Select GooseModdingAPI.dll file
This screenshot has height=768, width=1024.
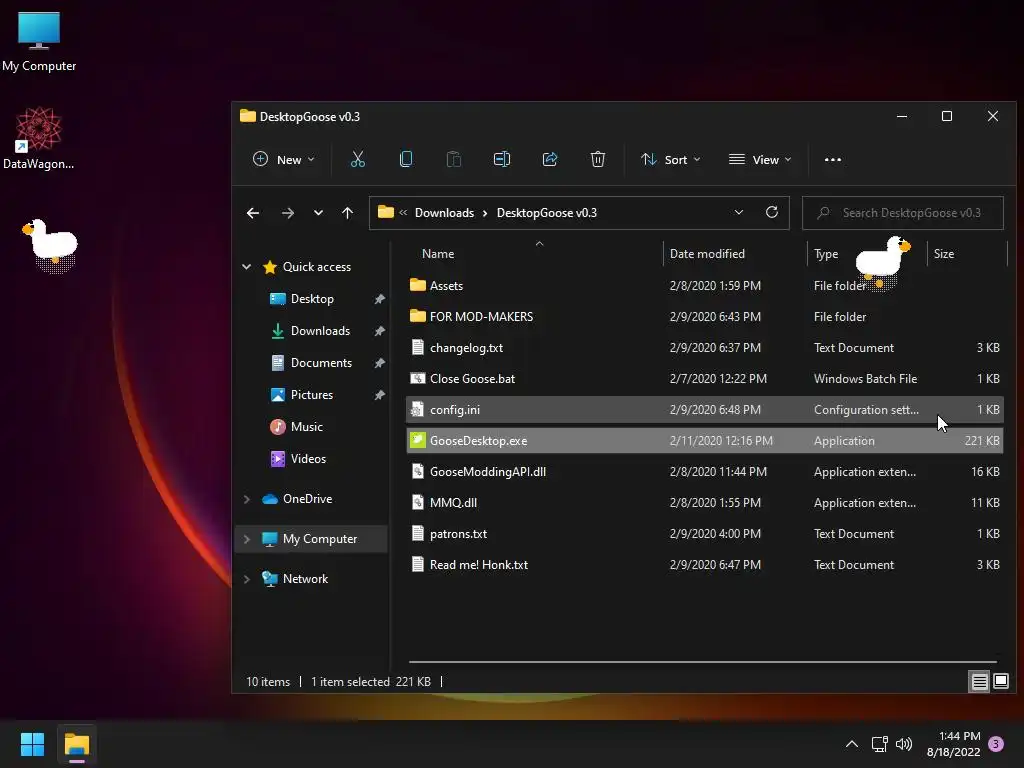pyautogui.click(x=704, y=472)
